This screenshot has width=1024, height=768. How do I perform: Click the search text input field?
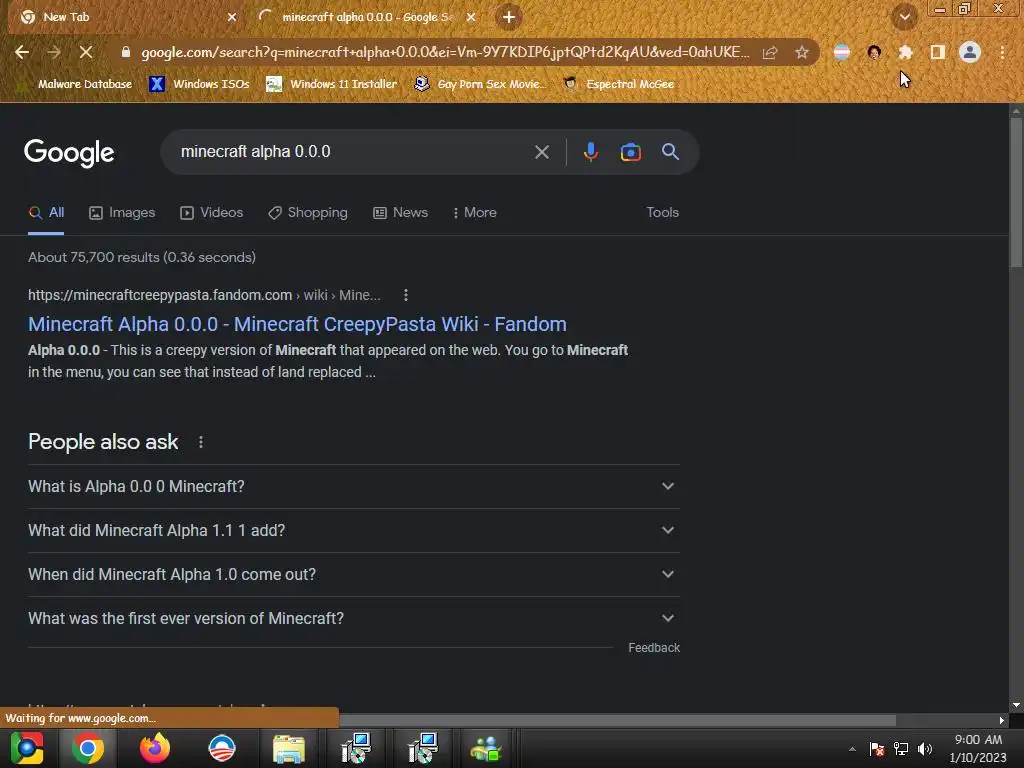coord(349,152)
